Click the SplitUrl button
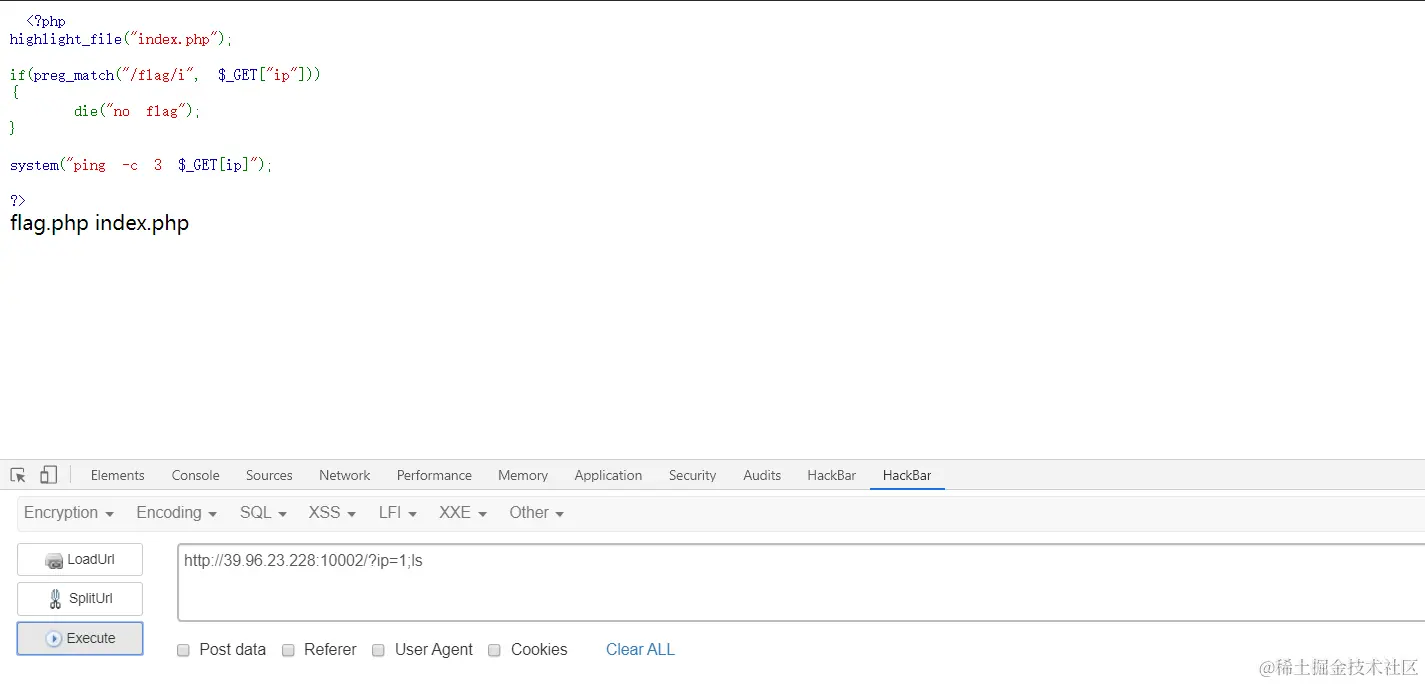The width and height of the screenshot is (1425, 684). pyautogui.click(x=80, y=599)
